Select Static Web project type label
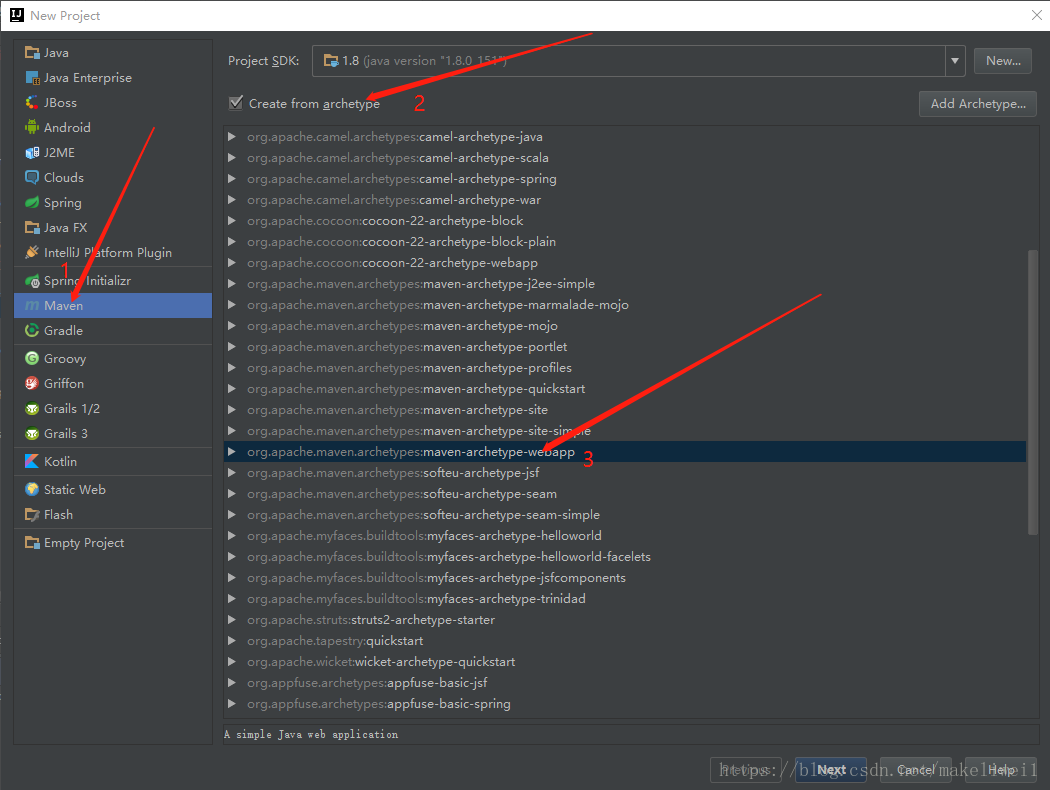 [75, 489]
